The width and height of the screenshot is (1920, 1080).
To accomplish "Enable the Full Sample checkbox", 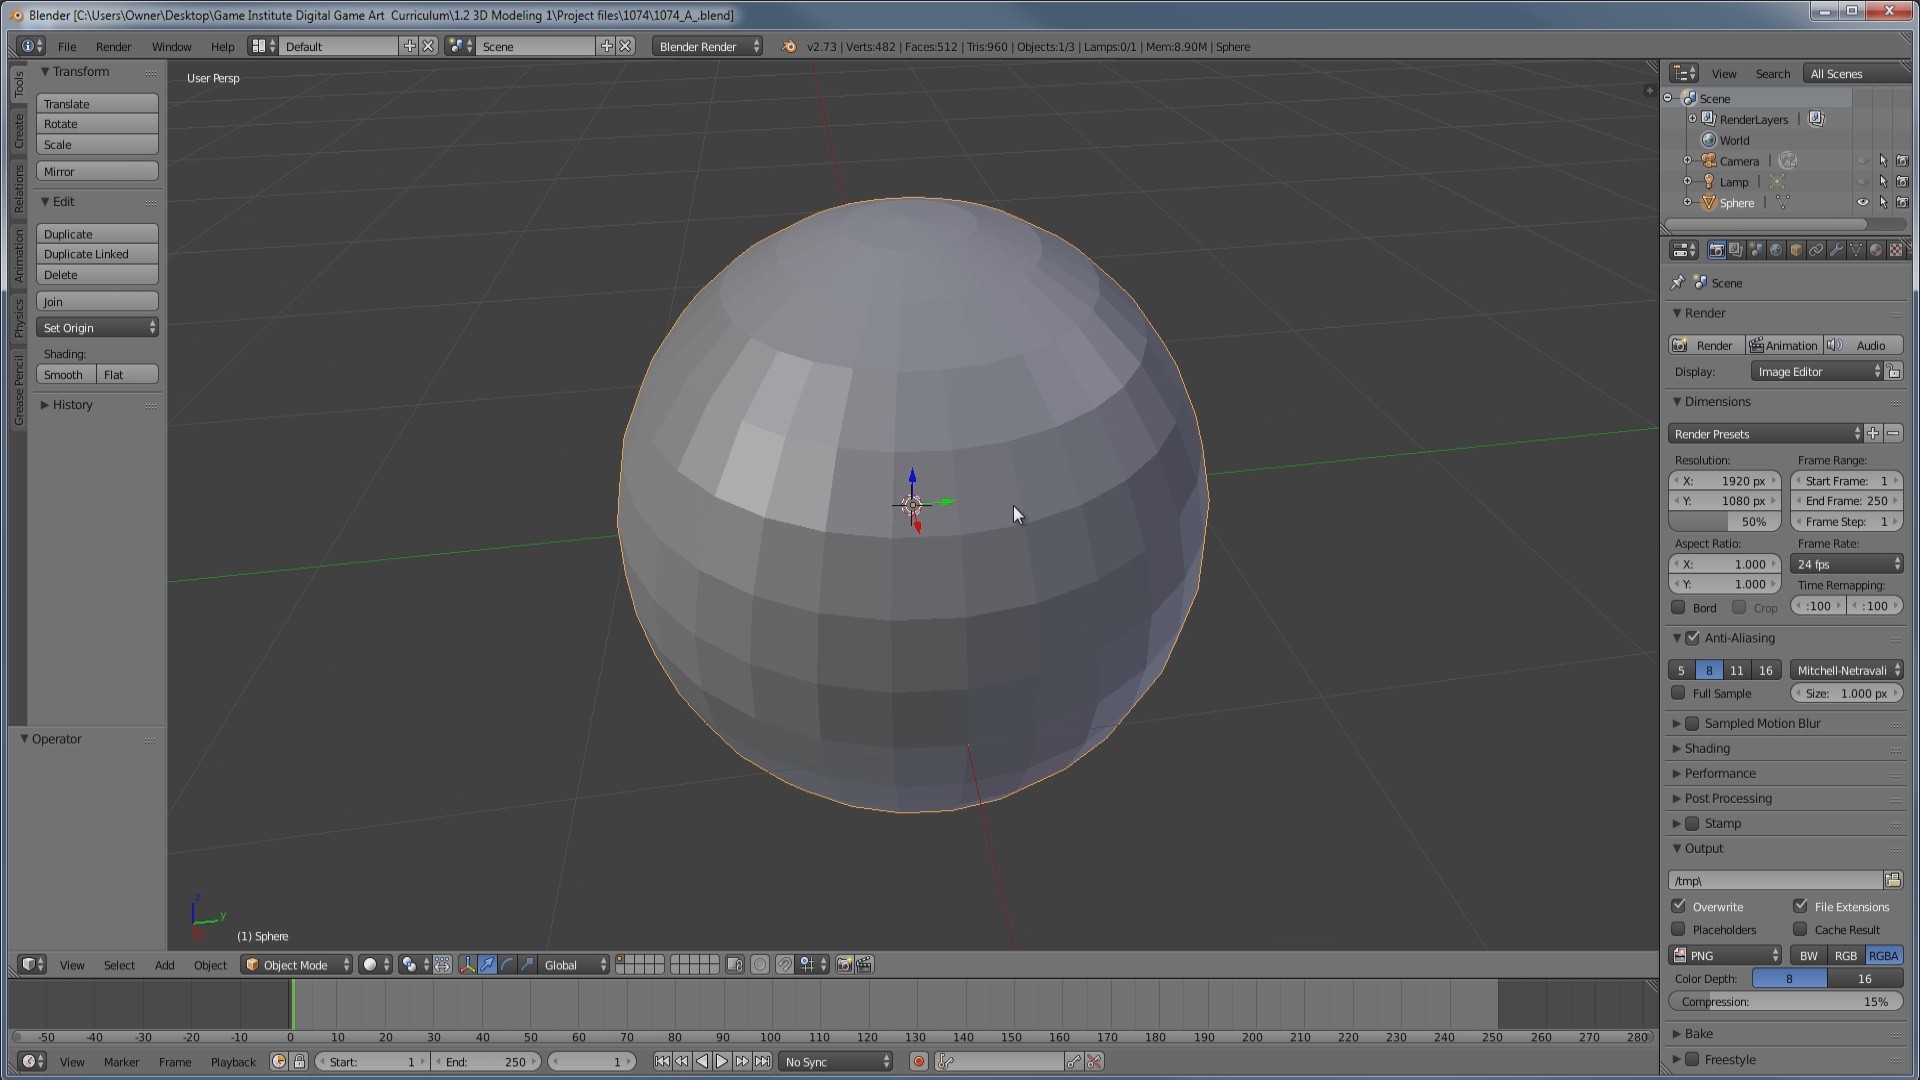I will (x=1679, y=693).
